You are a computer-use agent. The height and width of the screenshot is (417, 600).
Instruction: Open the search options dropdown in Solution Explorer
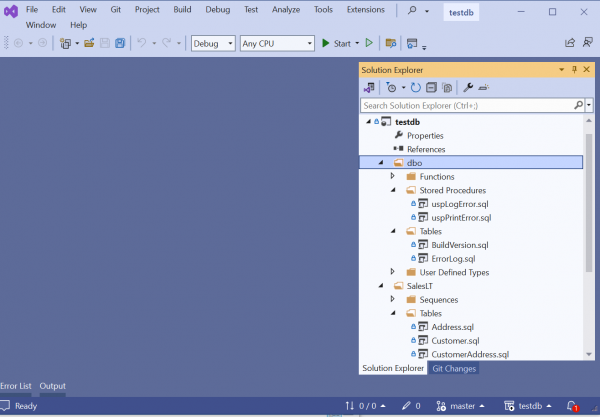click(589, 105)
